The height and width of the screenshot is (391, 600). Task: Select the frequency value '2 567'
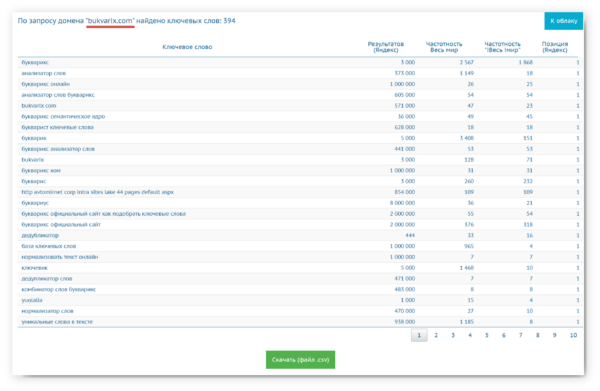click(x=467, y=62)
